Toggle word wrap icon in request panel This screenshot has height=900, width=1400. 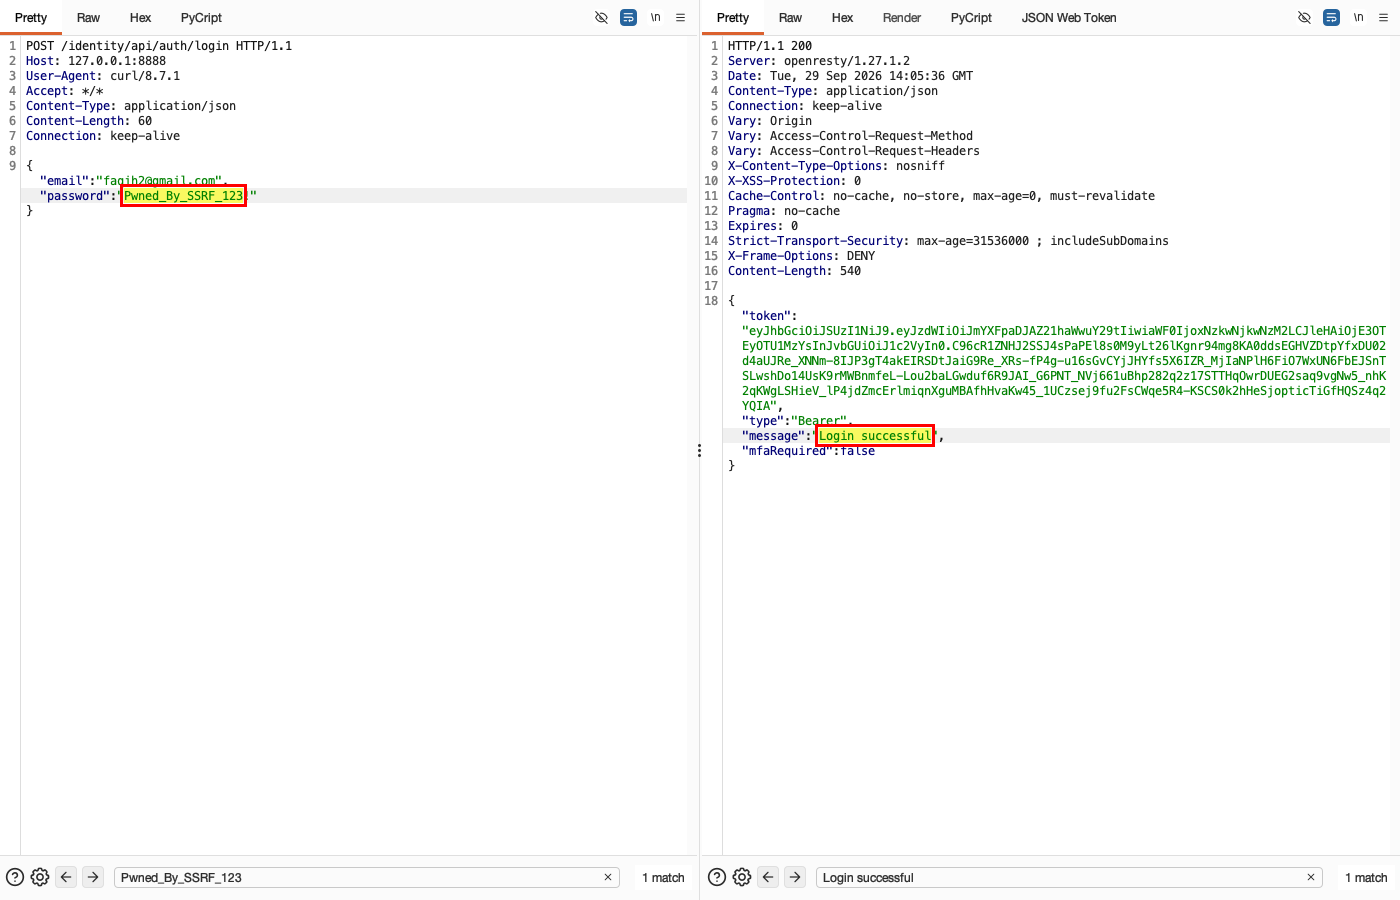(x=628, y=17)
